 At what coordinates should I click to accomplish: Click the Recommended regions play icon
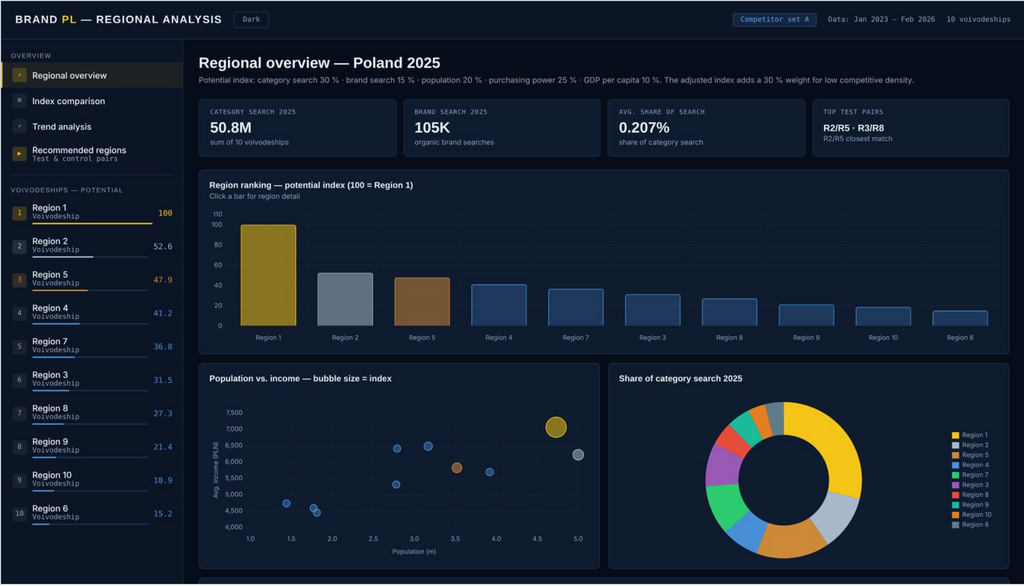20,154
